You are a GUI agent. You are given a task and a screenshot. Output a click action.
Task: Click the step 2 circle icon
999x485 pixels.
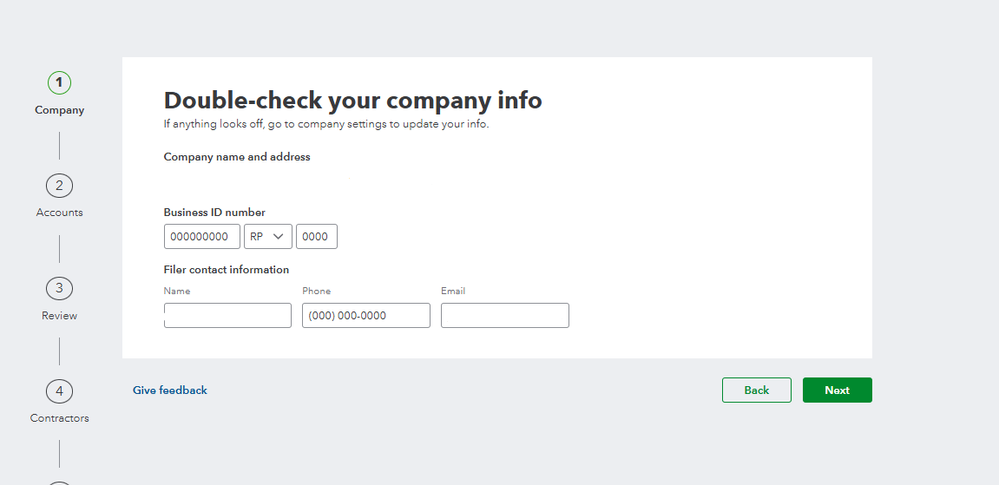[59, 185]
